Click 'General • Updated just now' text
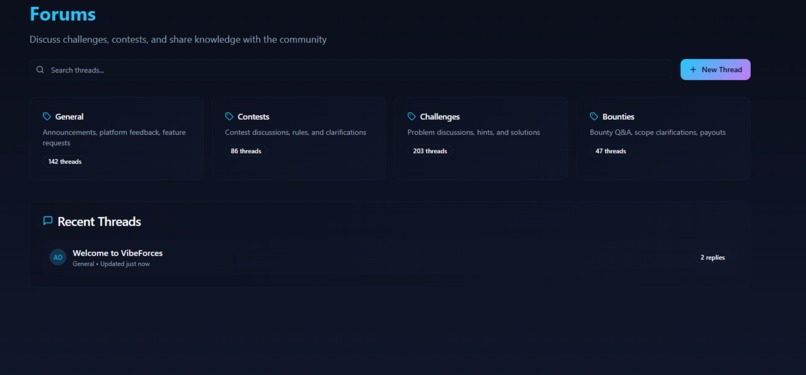Viewport: 806px width, 375px height. pos(111,264)
